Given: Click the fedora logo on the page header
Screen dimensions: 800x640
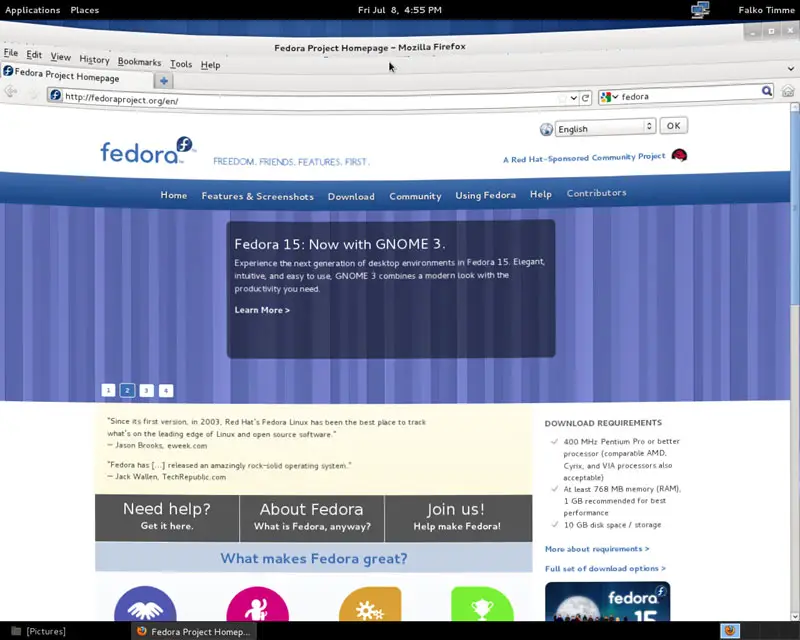Looking at the screenshot, I should [147, 151].
